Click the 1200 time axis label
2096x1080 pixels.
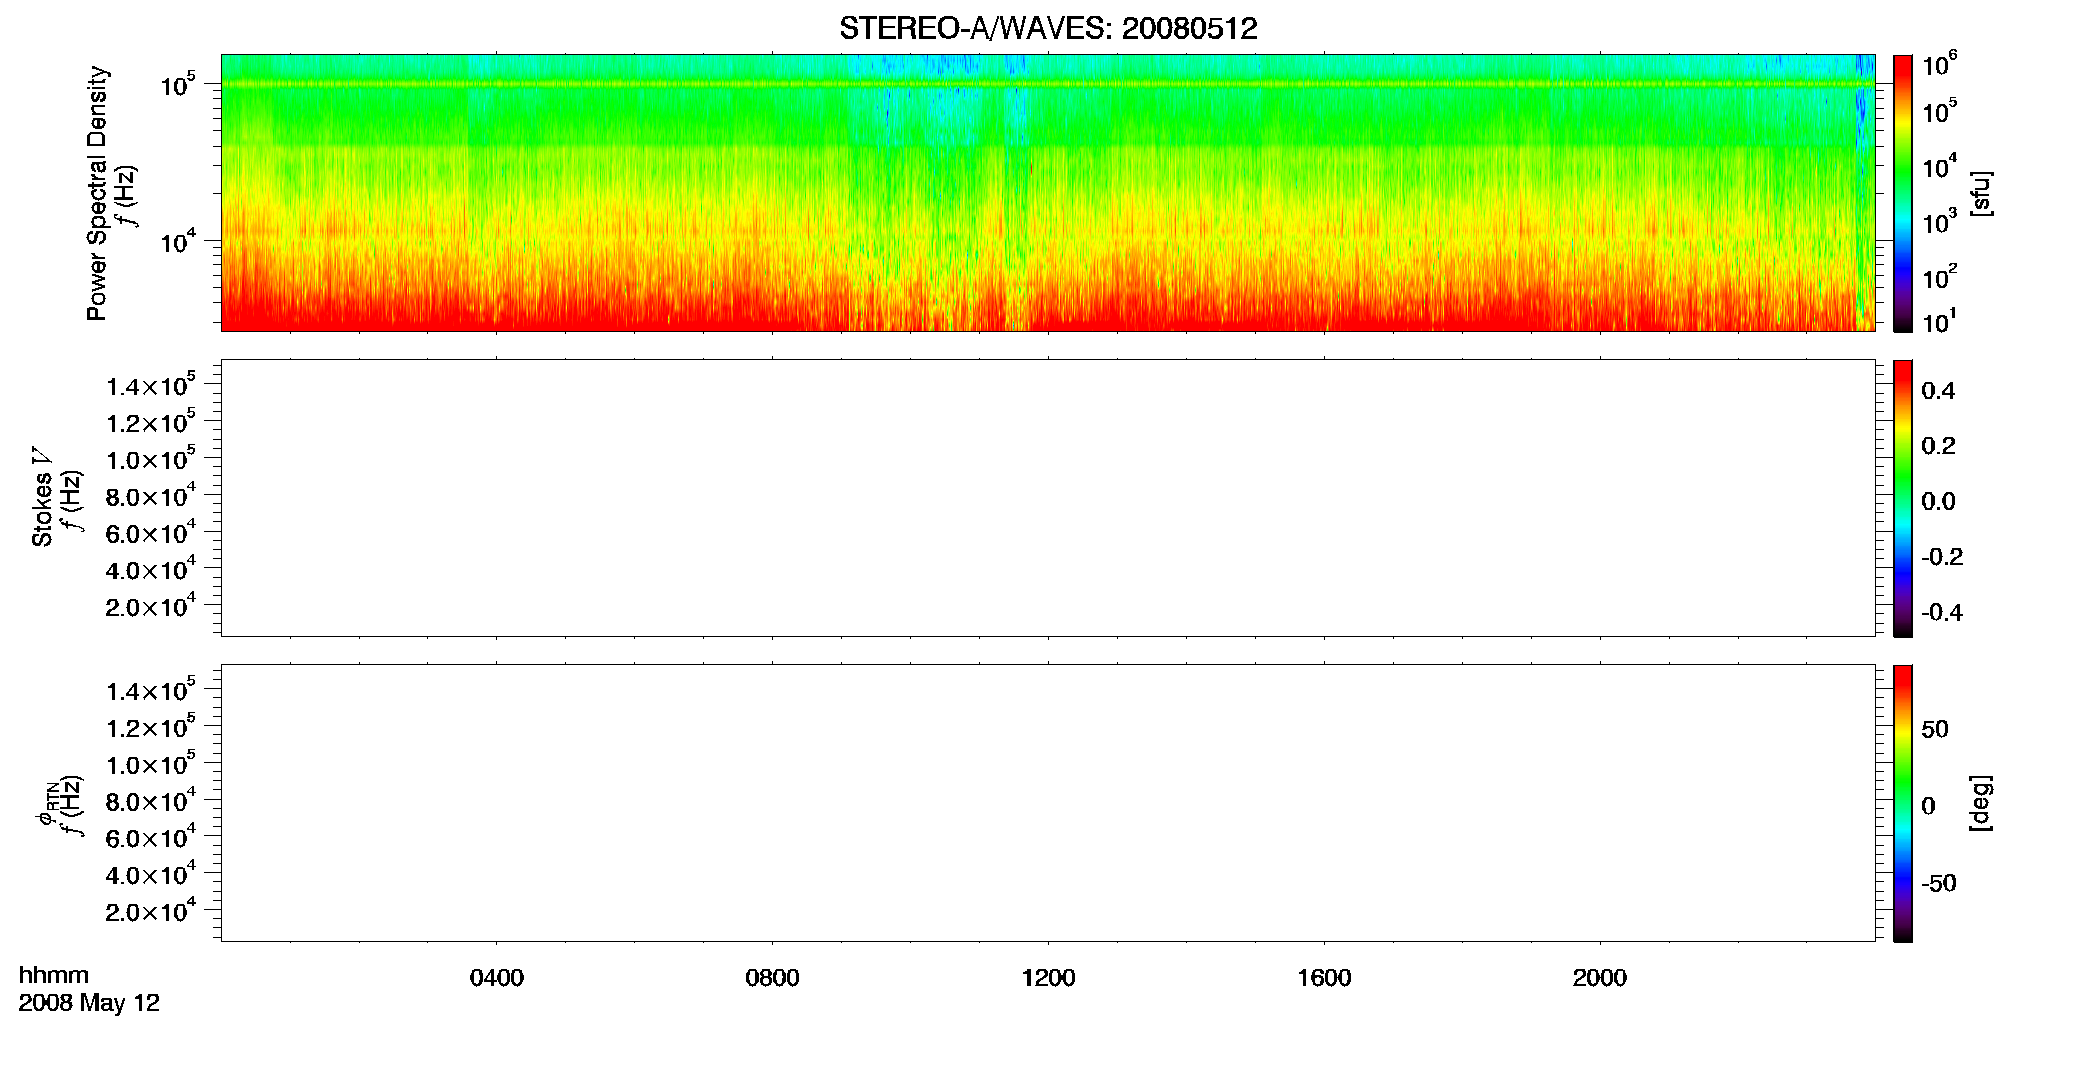coord(1048,978)
